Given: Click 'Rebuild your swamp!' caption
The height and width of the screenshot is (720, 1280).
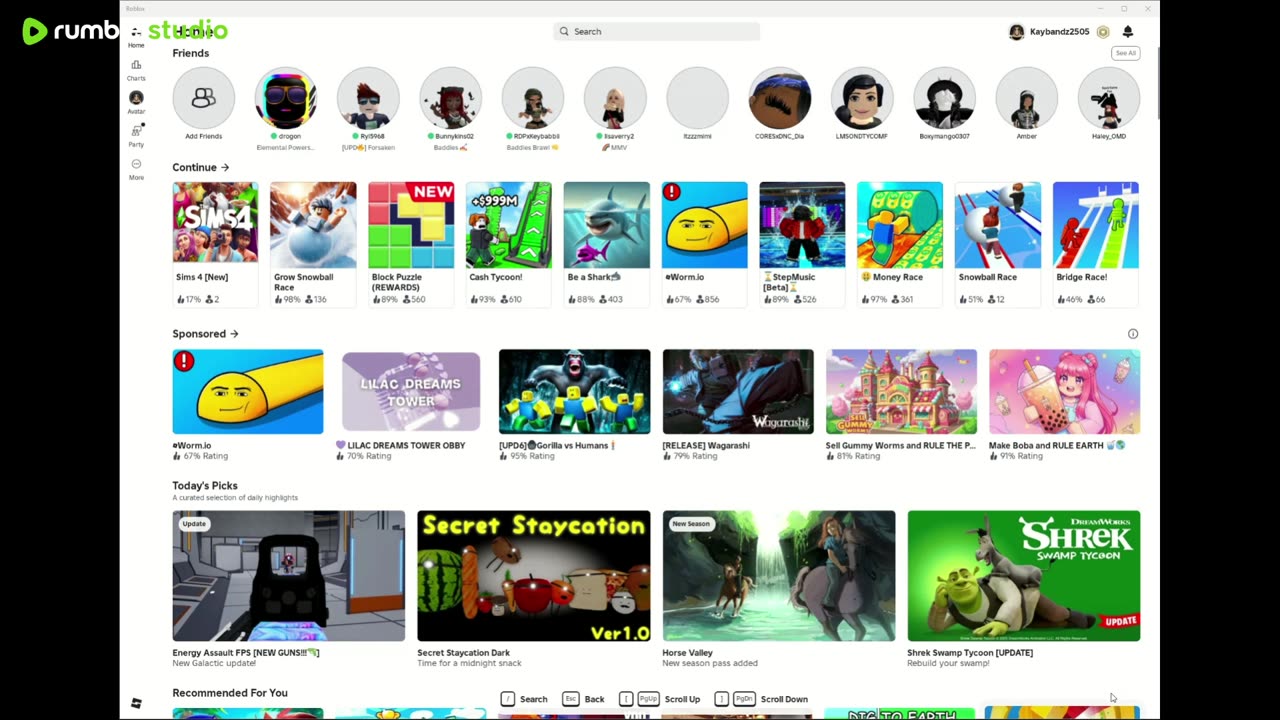Looking at the screenshot, I should tap(947, 663).
